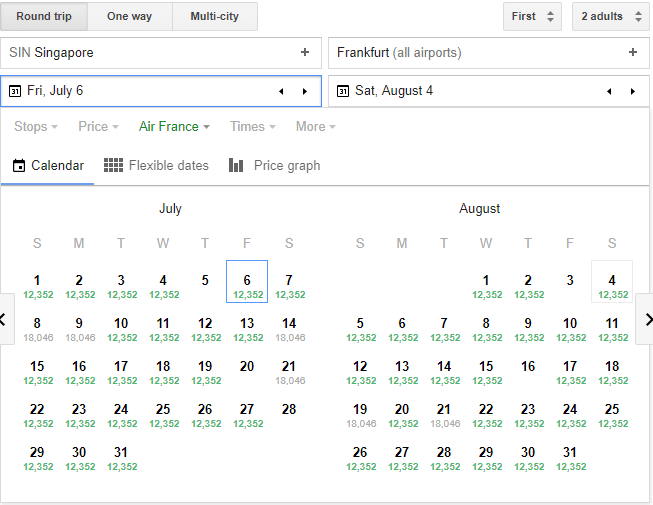This screenshot has height=505, width=653.
Task: Move return date forward one day
Action: tap(633, 91)
